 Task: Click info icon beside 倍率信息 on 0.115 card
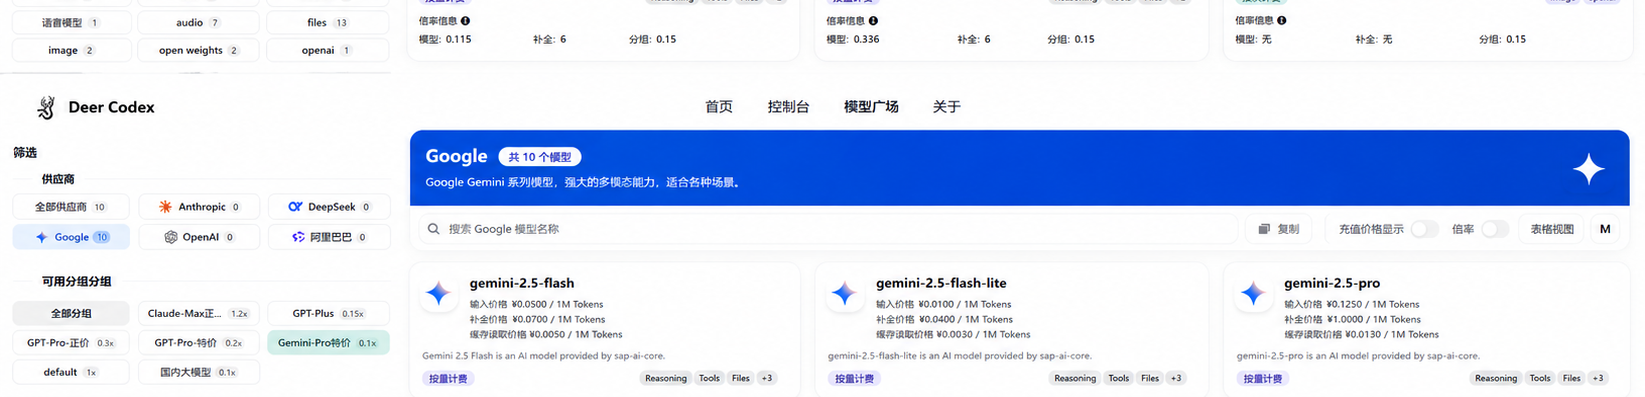click(466, 20)
